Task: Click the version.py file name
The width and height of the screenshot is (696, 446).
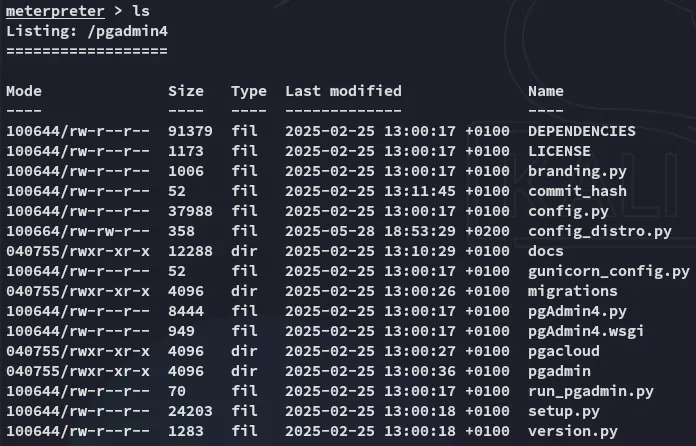Action: [573, 431]
